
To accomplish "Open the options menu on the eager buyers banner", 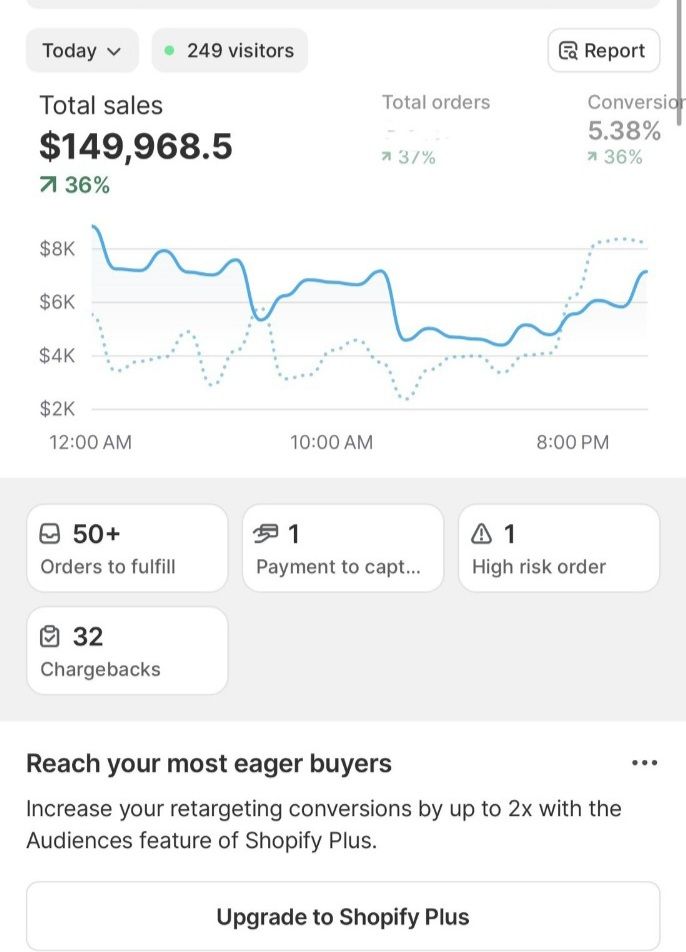I will (x=646, y=763).
